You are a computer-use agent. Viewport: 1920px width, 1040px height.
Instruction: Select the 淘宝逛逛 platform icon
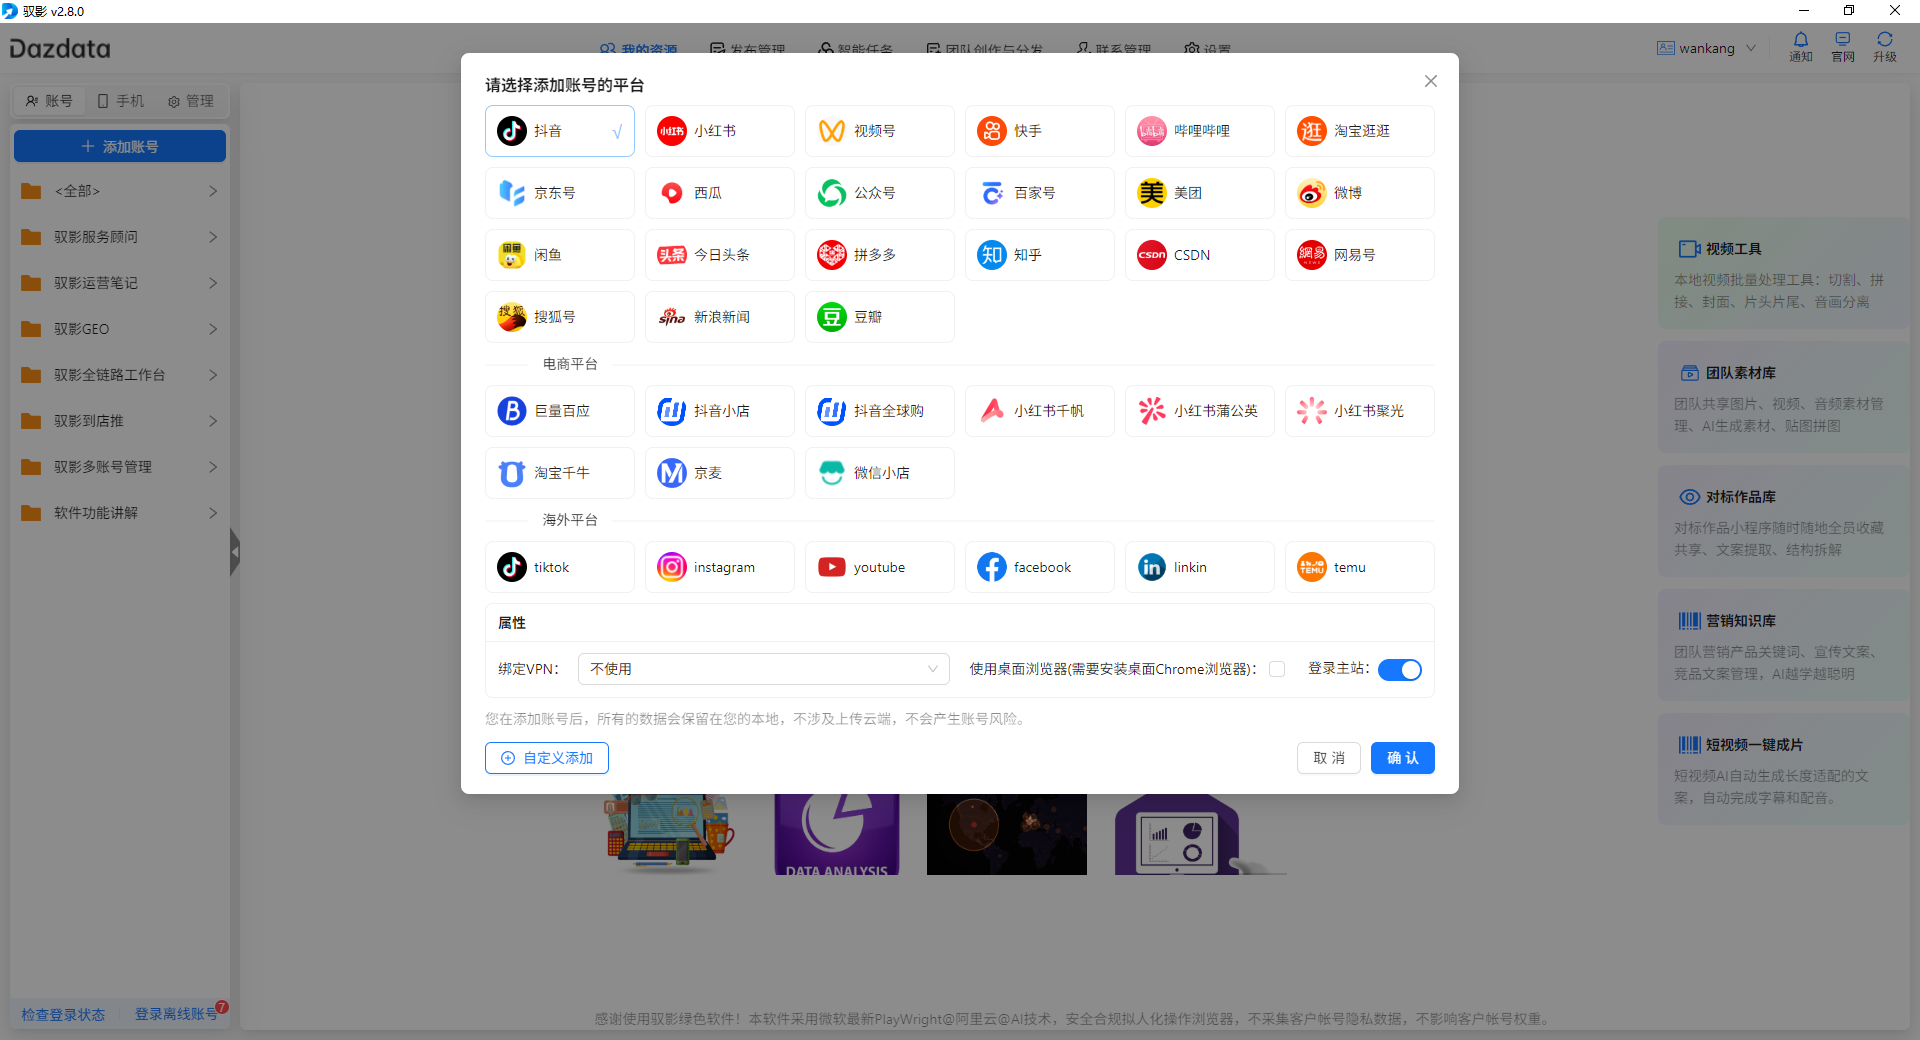tap(1312, 131)
